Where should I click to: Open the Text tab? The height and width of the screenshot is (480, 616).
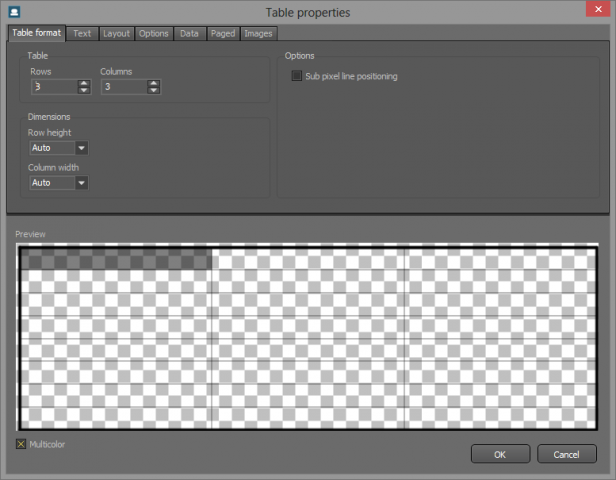coord(82,34)
